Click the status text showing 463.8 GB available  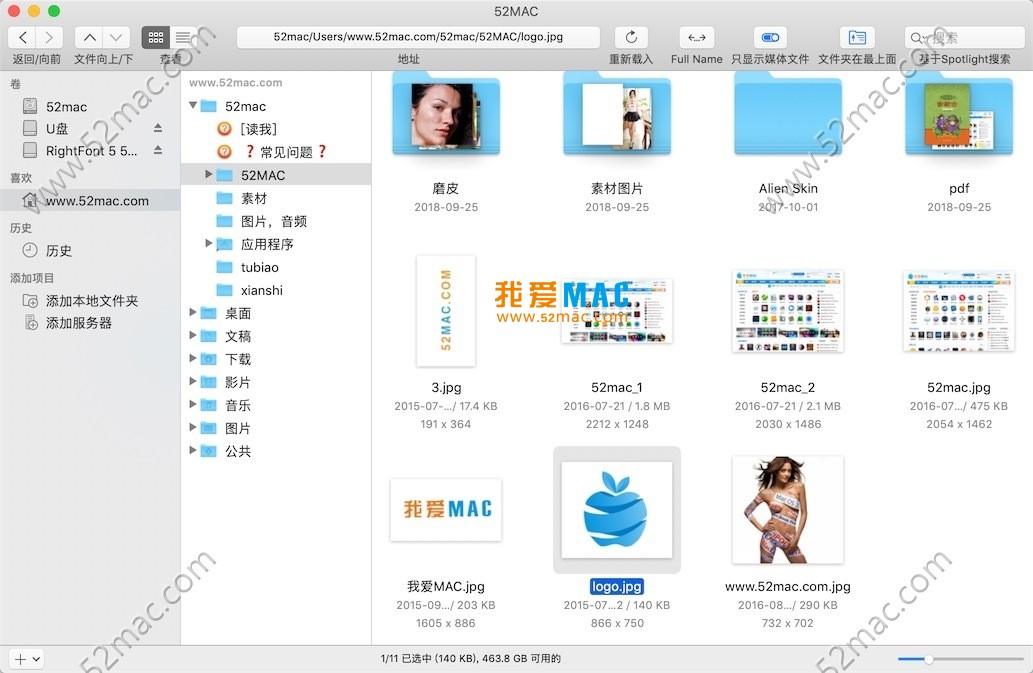tap(470, 659)
